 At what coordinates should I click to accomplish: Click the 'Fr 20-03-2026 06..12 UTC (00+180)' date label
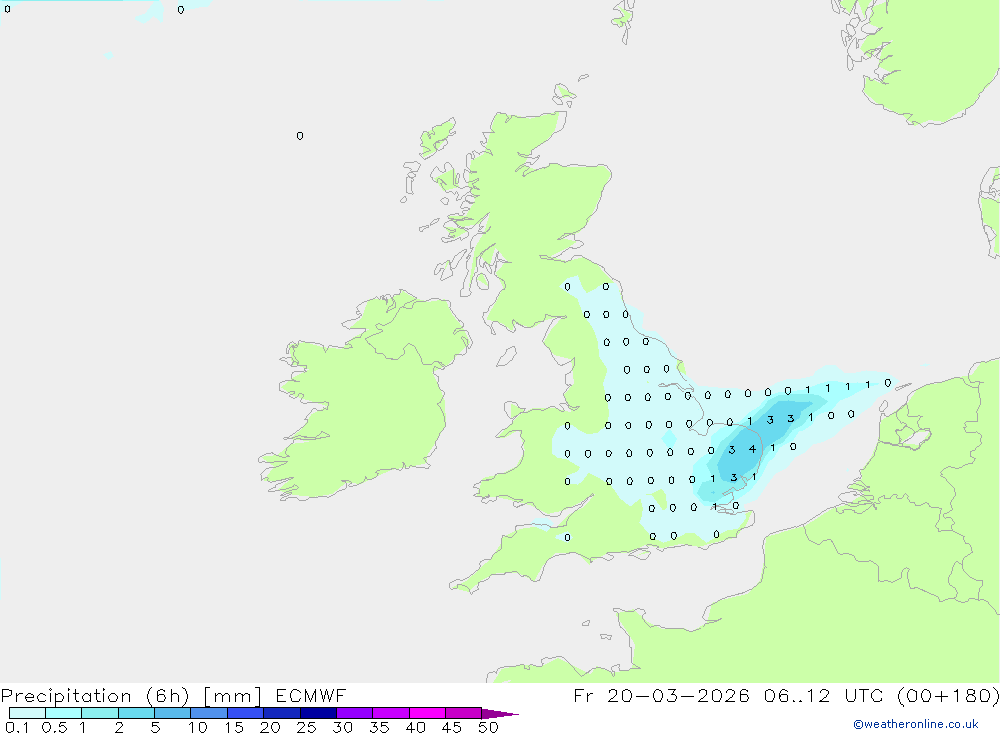point(786,695)
